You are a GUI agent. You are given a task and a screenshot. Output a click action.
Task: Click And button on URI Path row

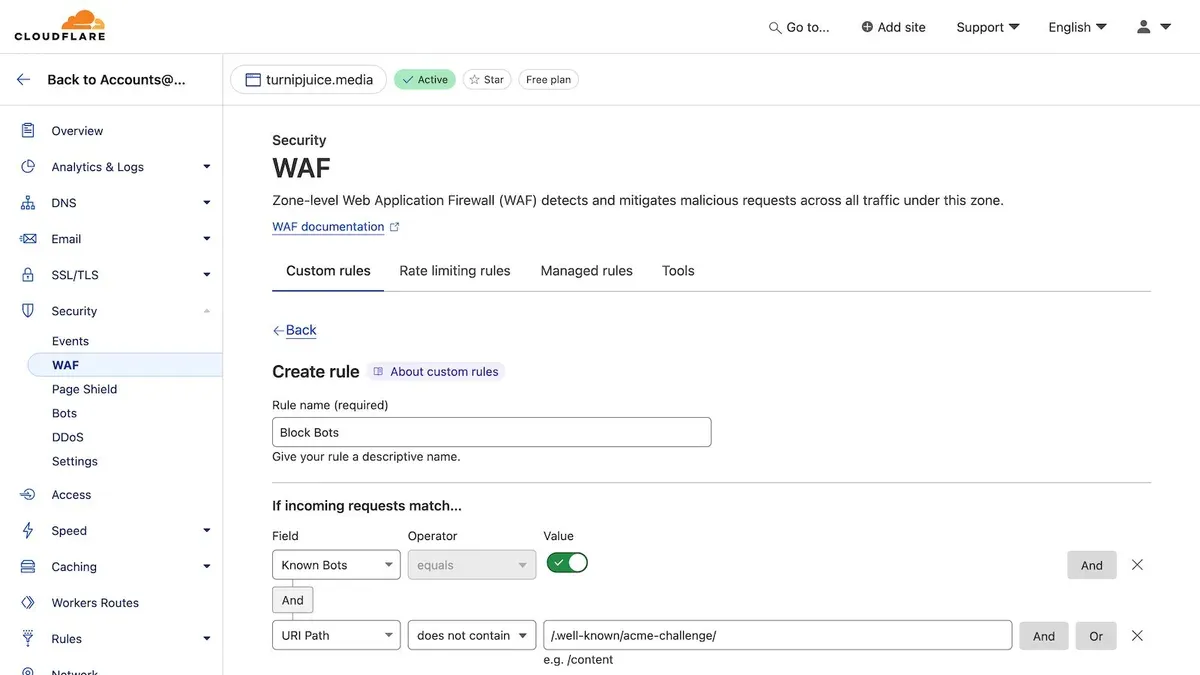coord(1044,636)
